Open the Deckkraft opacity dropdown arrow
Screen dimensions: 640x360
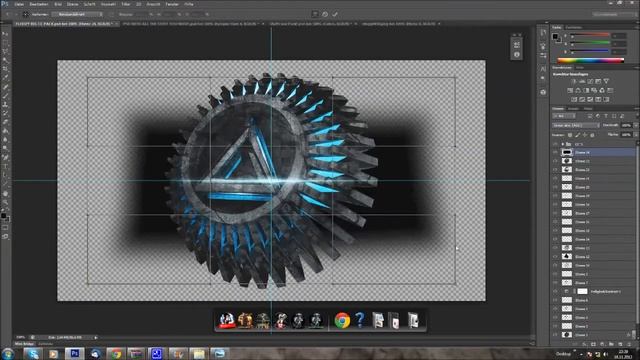pyautogui.click(x=636, y=125)
